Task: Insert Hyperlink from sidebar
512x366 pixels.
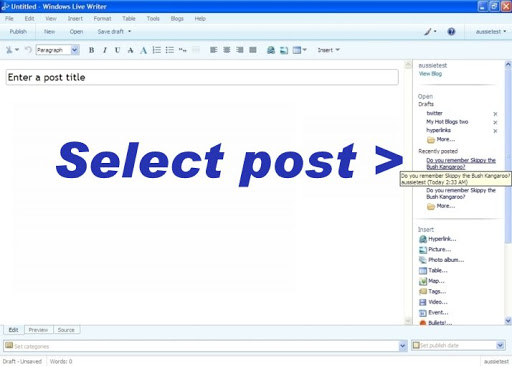Action: point(438,239)
